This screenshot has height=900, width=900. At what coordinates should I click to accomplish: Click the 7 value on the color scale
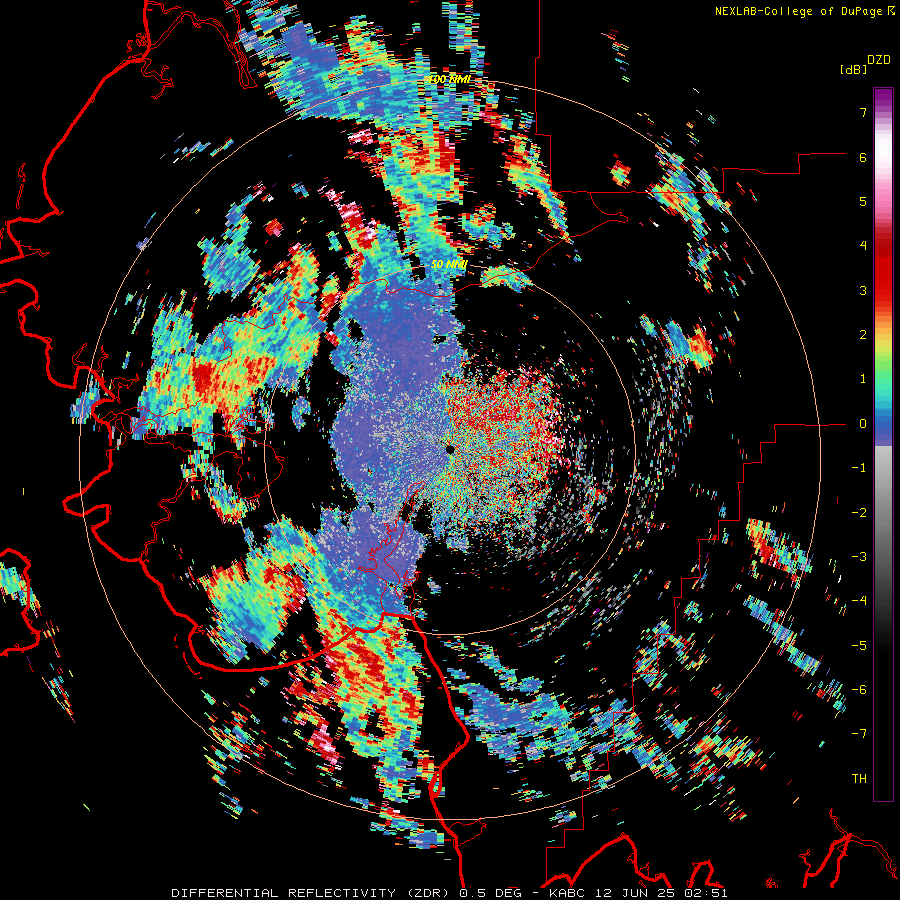point(863,112)
